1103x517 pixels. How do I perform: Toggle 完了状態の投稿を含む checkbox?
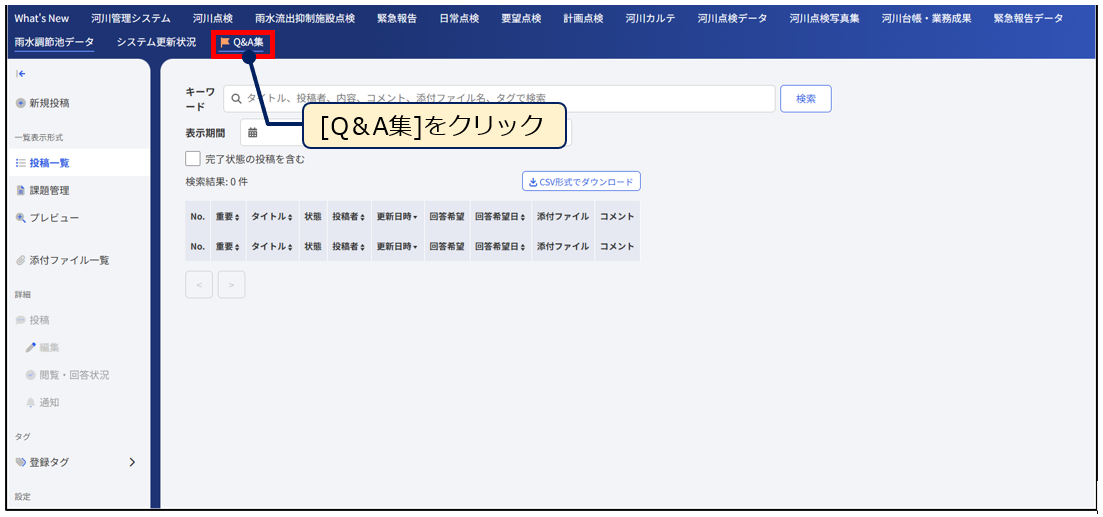point(192,159)
